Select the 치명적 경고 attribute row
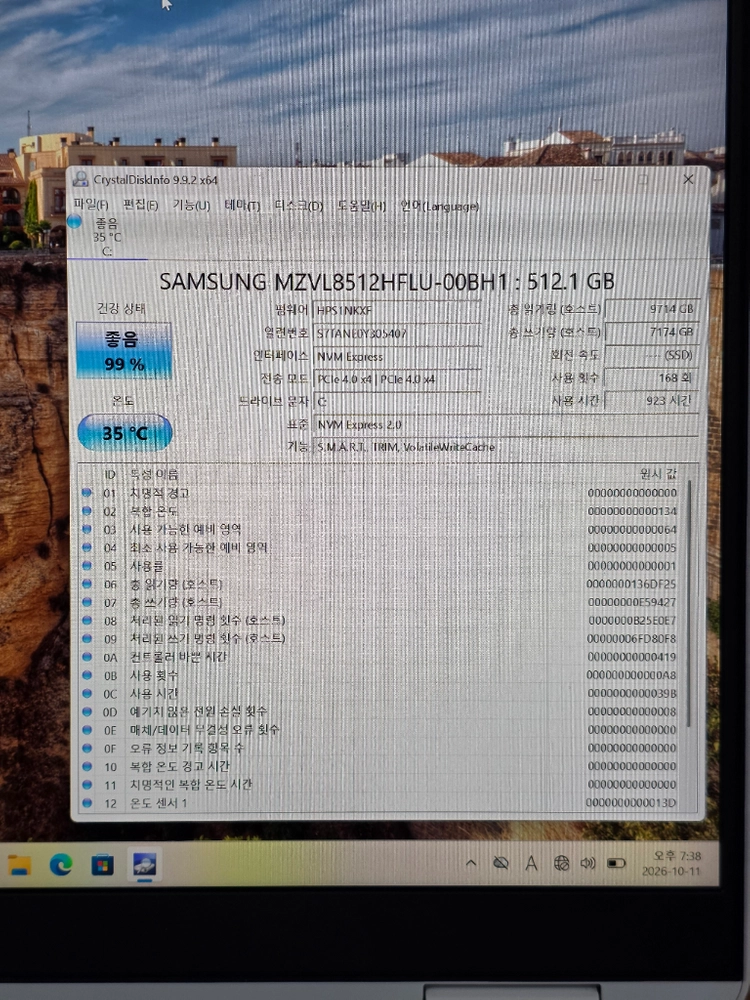Image resolution: width=750 pixels, height=1000 pixels. (380, 493)
